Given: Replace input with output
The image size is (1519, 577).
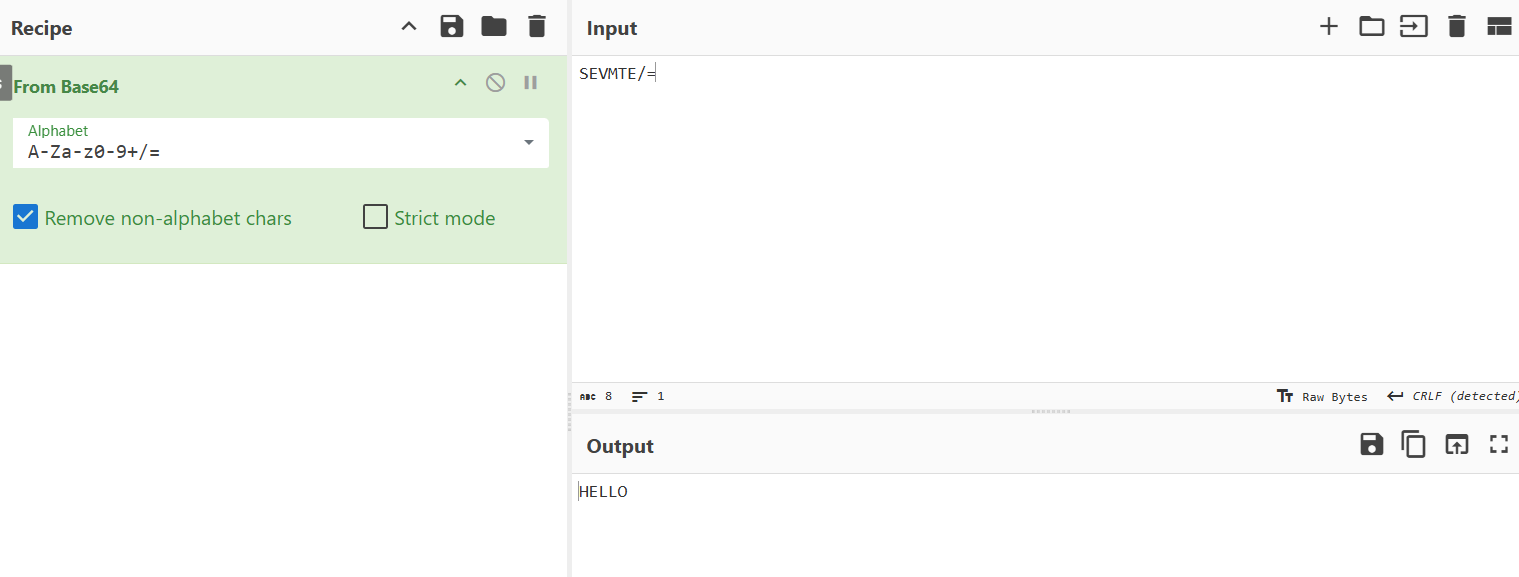Looking at the screenshot, I should [x=1456, y=445].
